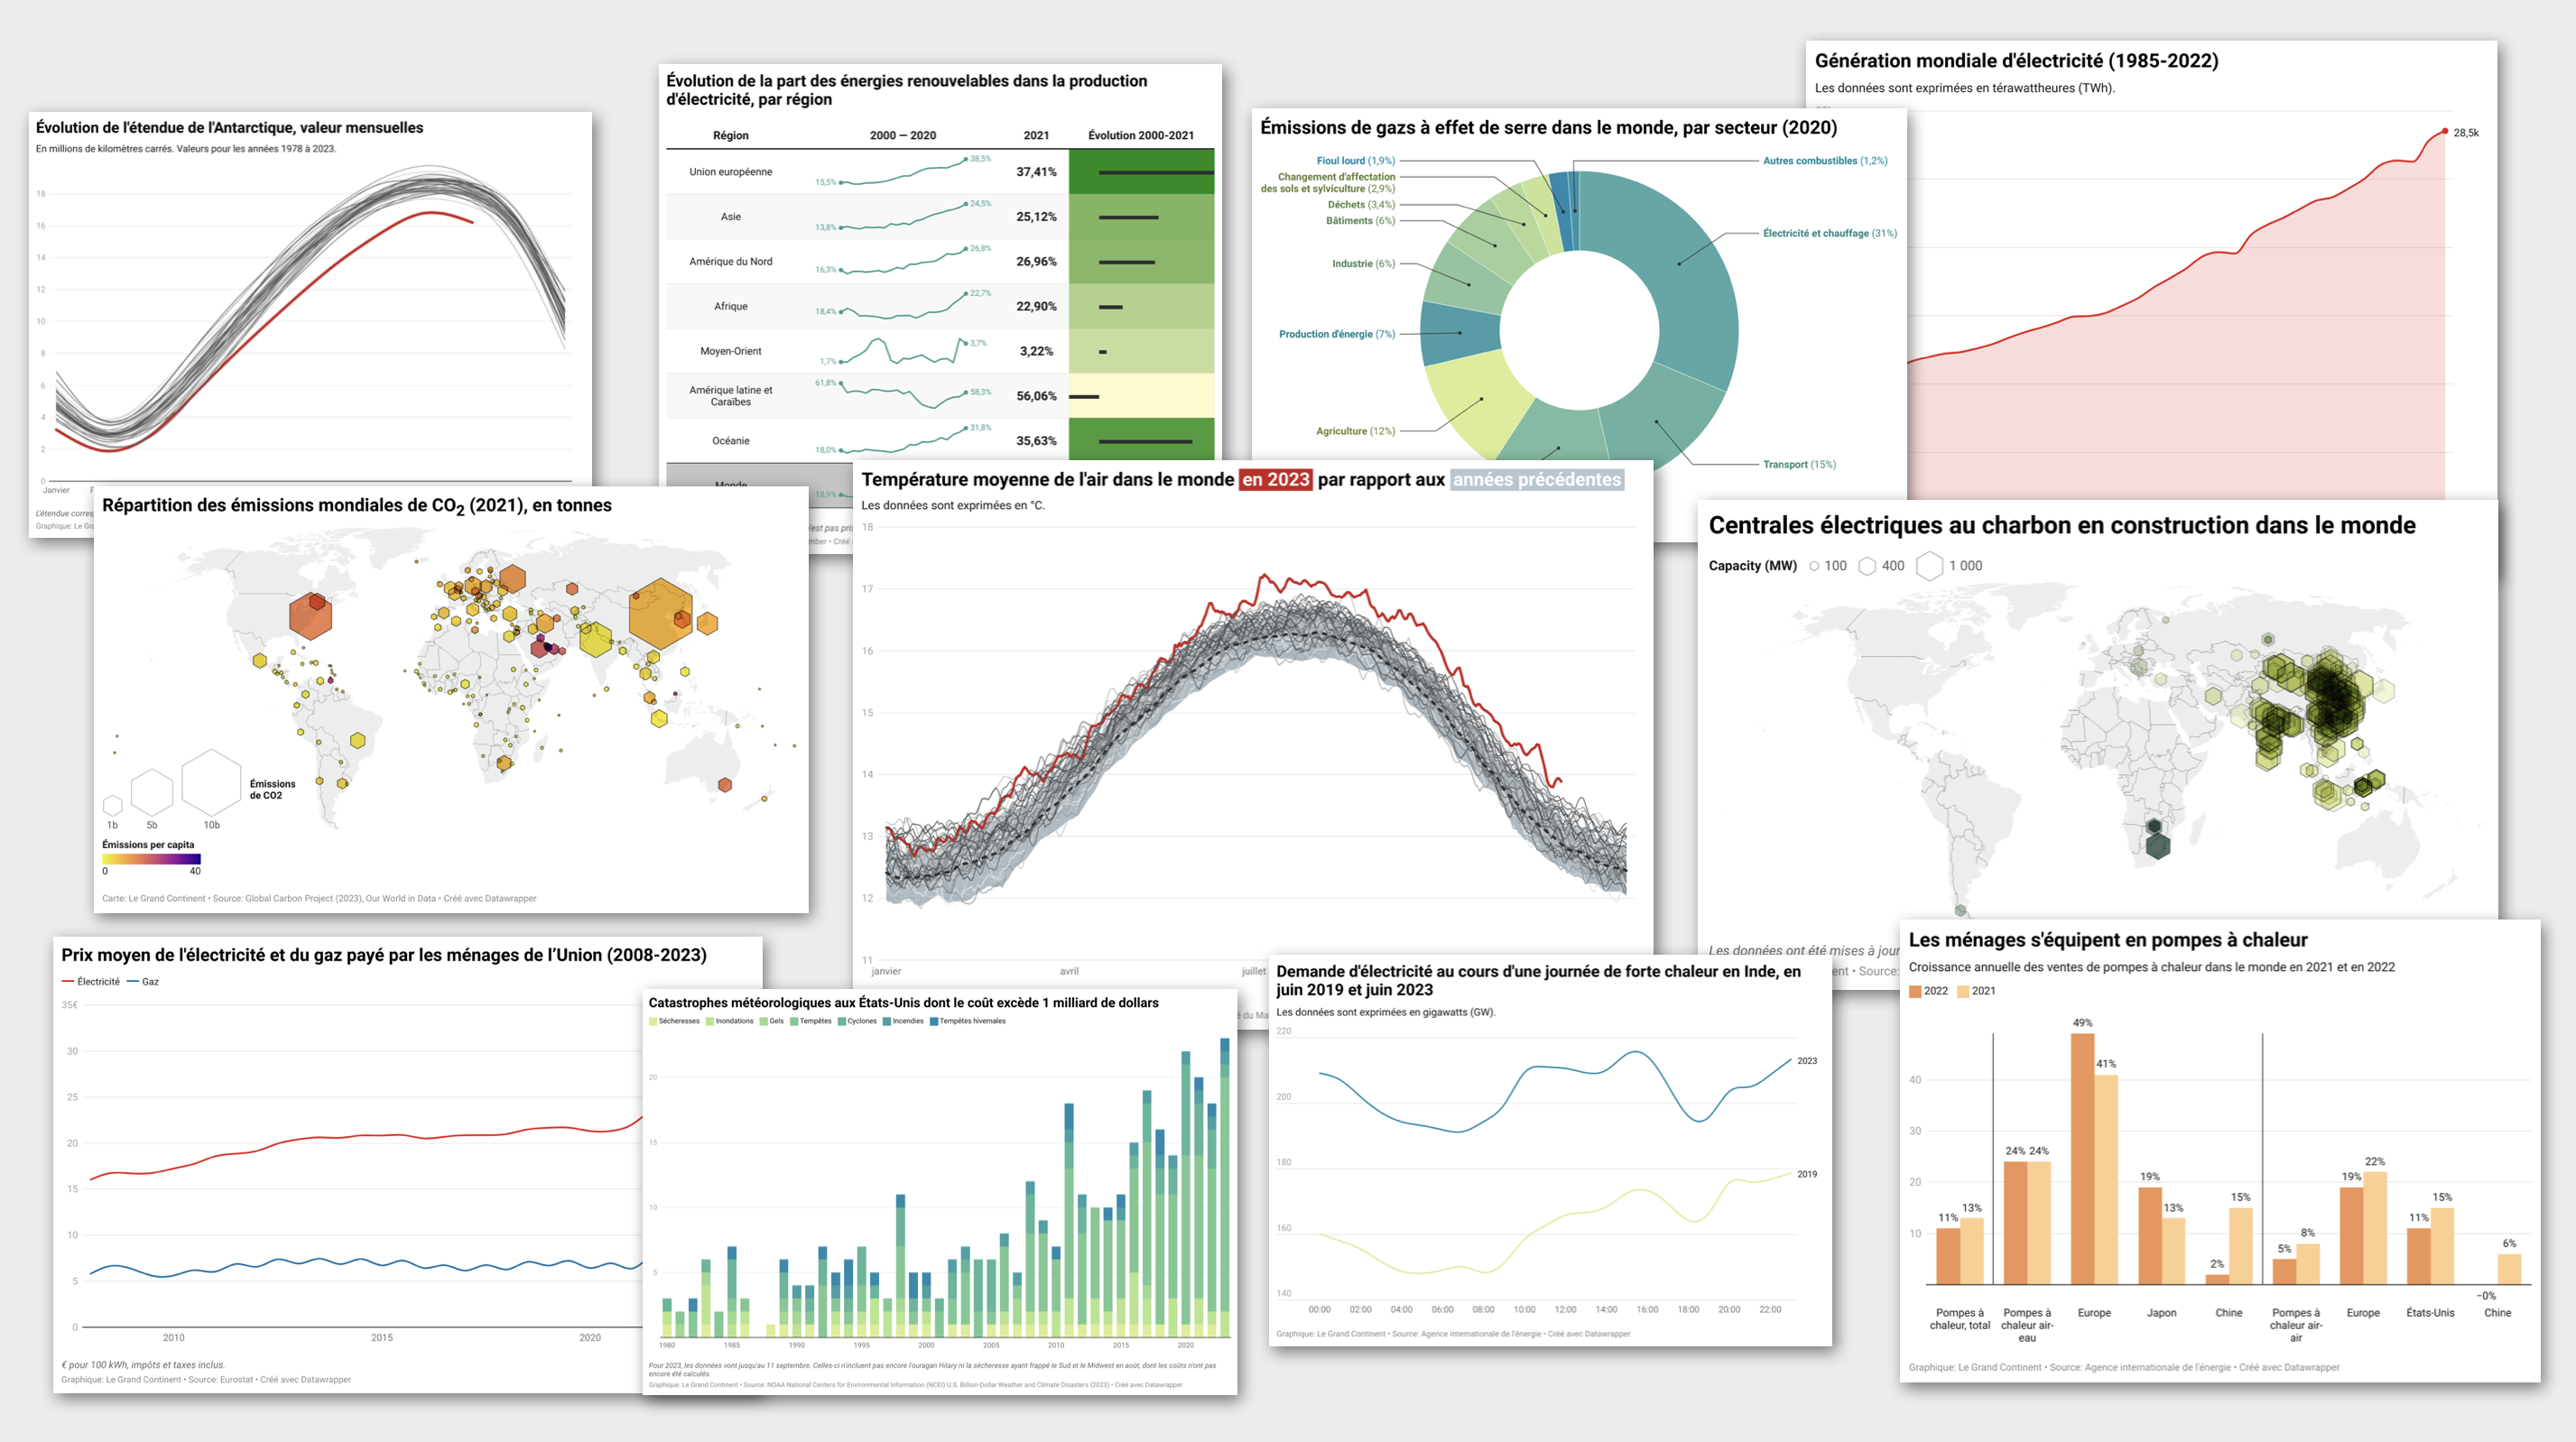Click the 2022 orange legend swatch
2576x1442 pixels.
click(1915, 991)
